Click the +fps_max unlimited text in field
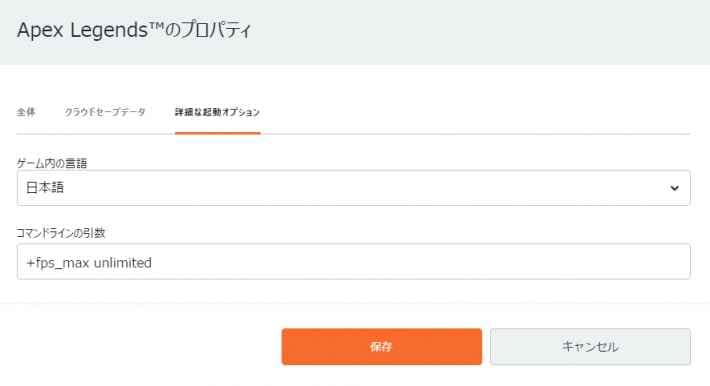710x386 pixels. pyautogui.click(x=89, y=263)
